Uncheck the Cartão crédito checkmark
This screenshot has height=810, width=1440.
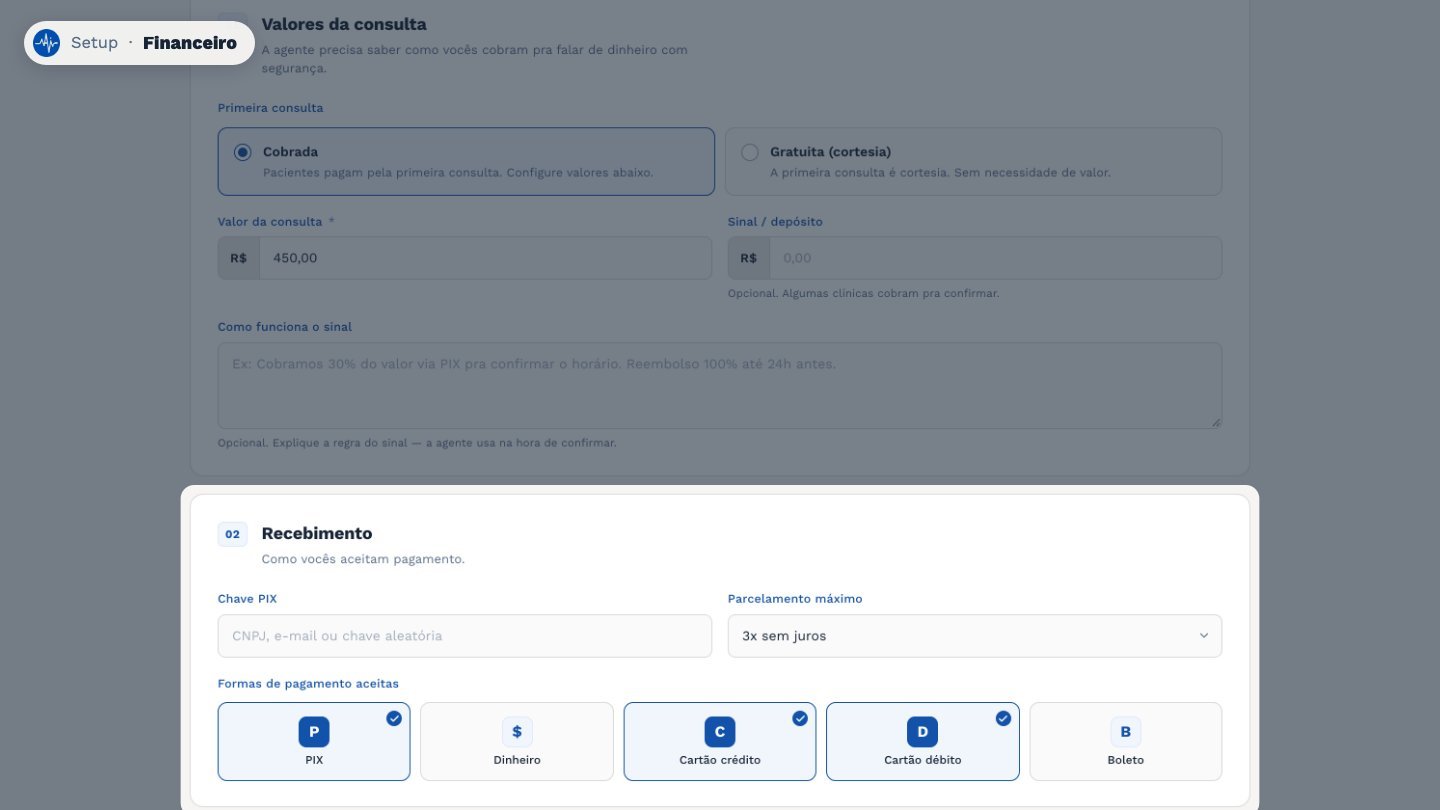[800, 718]
